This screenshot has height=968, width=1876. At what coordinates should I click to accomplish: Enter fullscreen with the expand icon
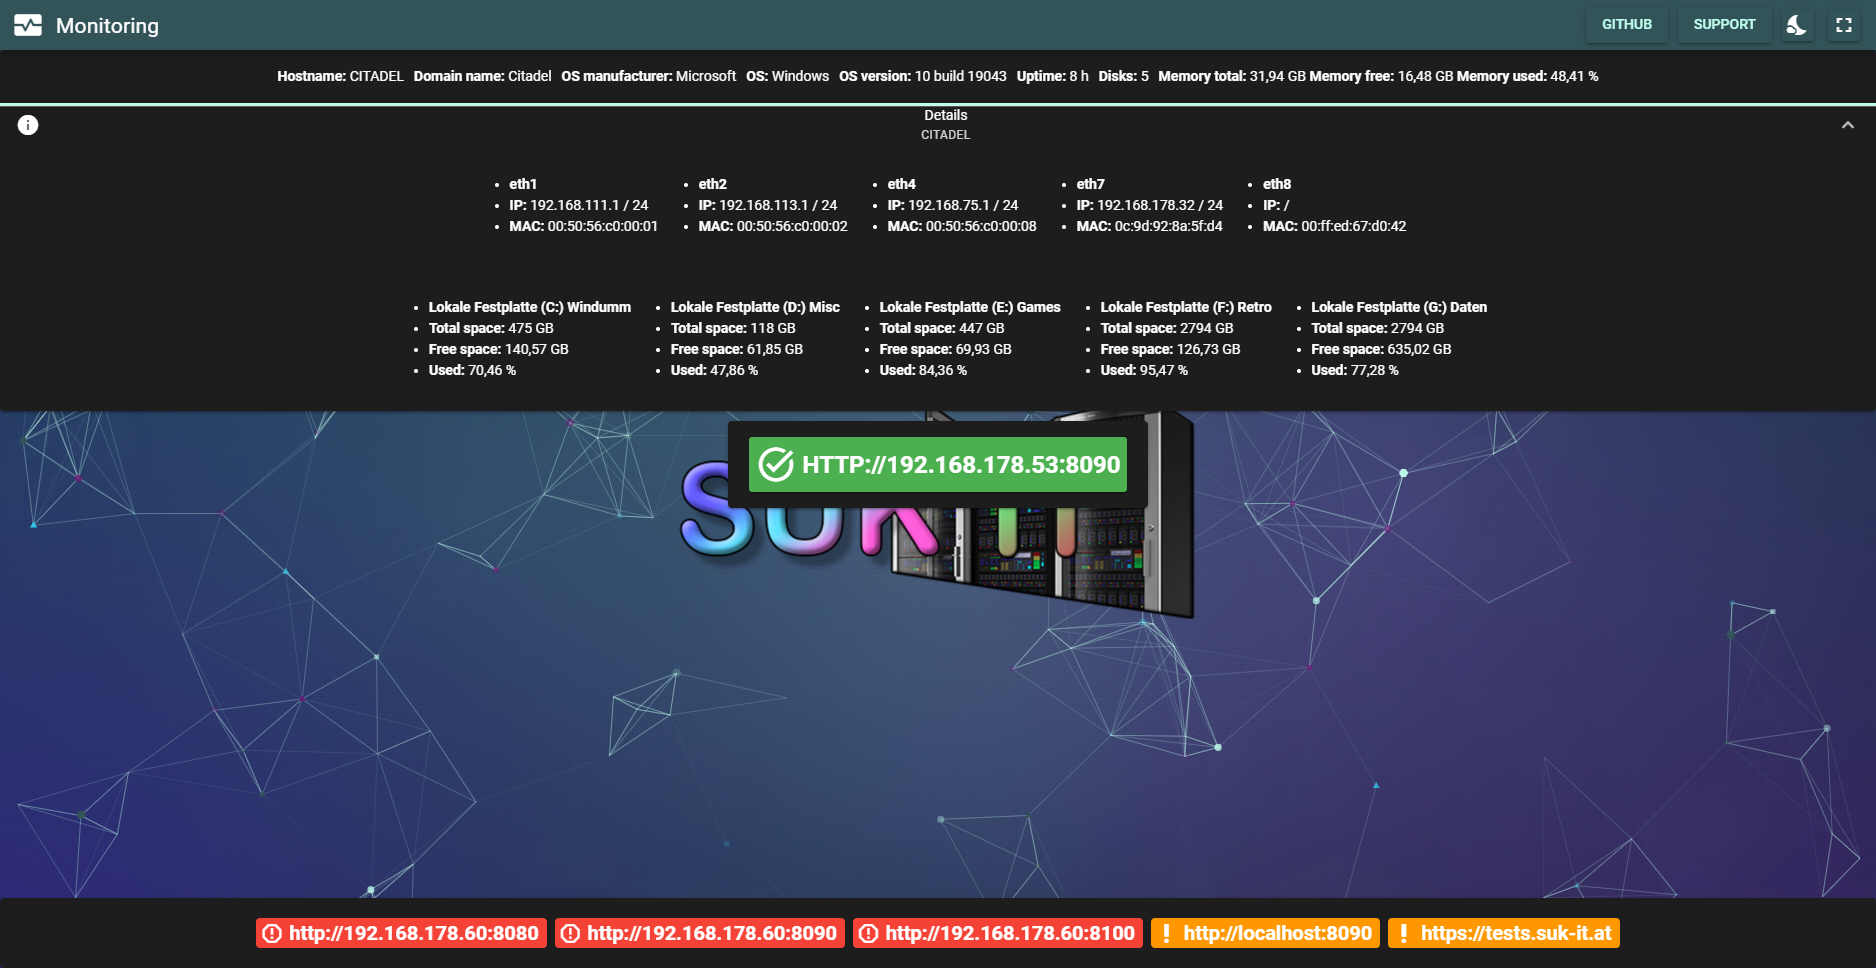(x=1844, y=25)
